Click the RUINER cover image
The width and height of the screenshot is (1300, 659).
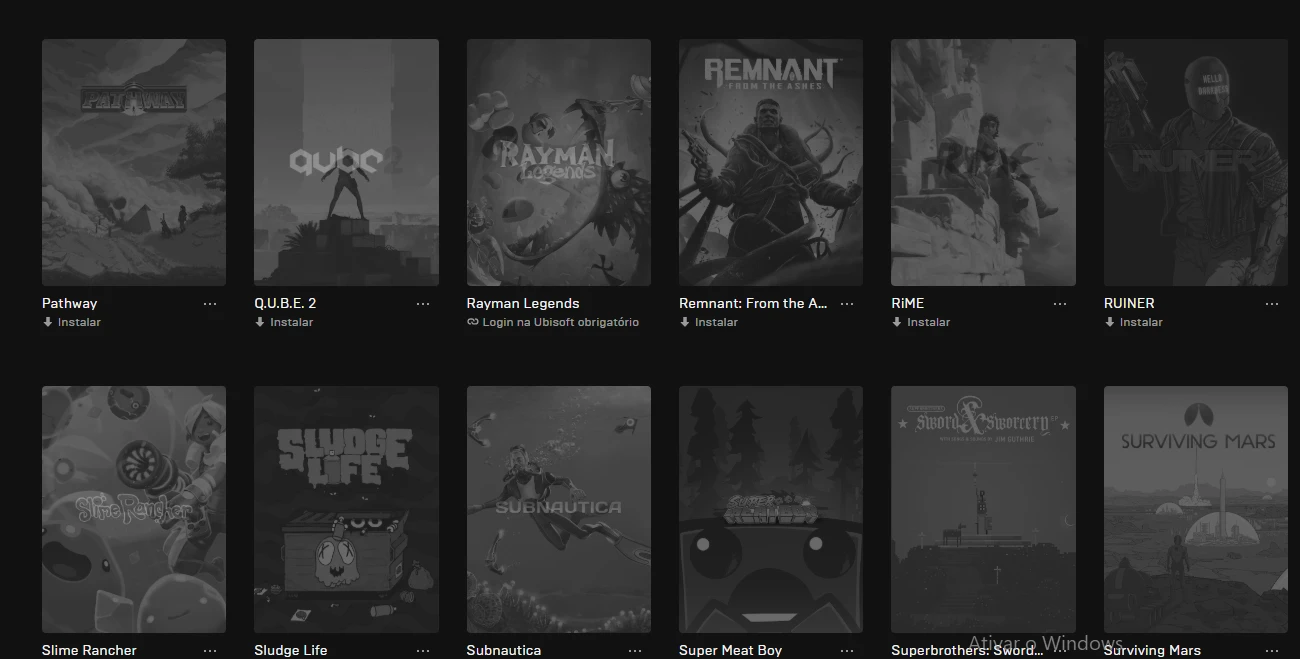[1196, 162]
